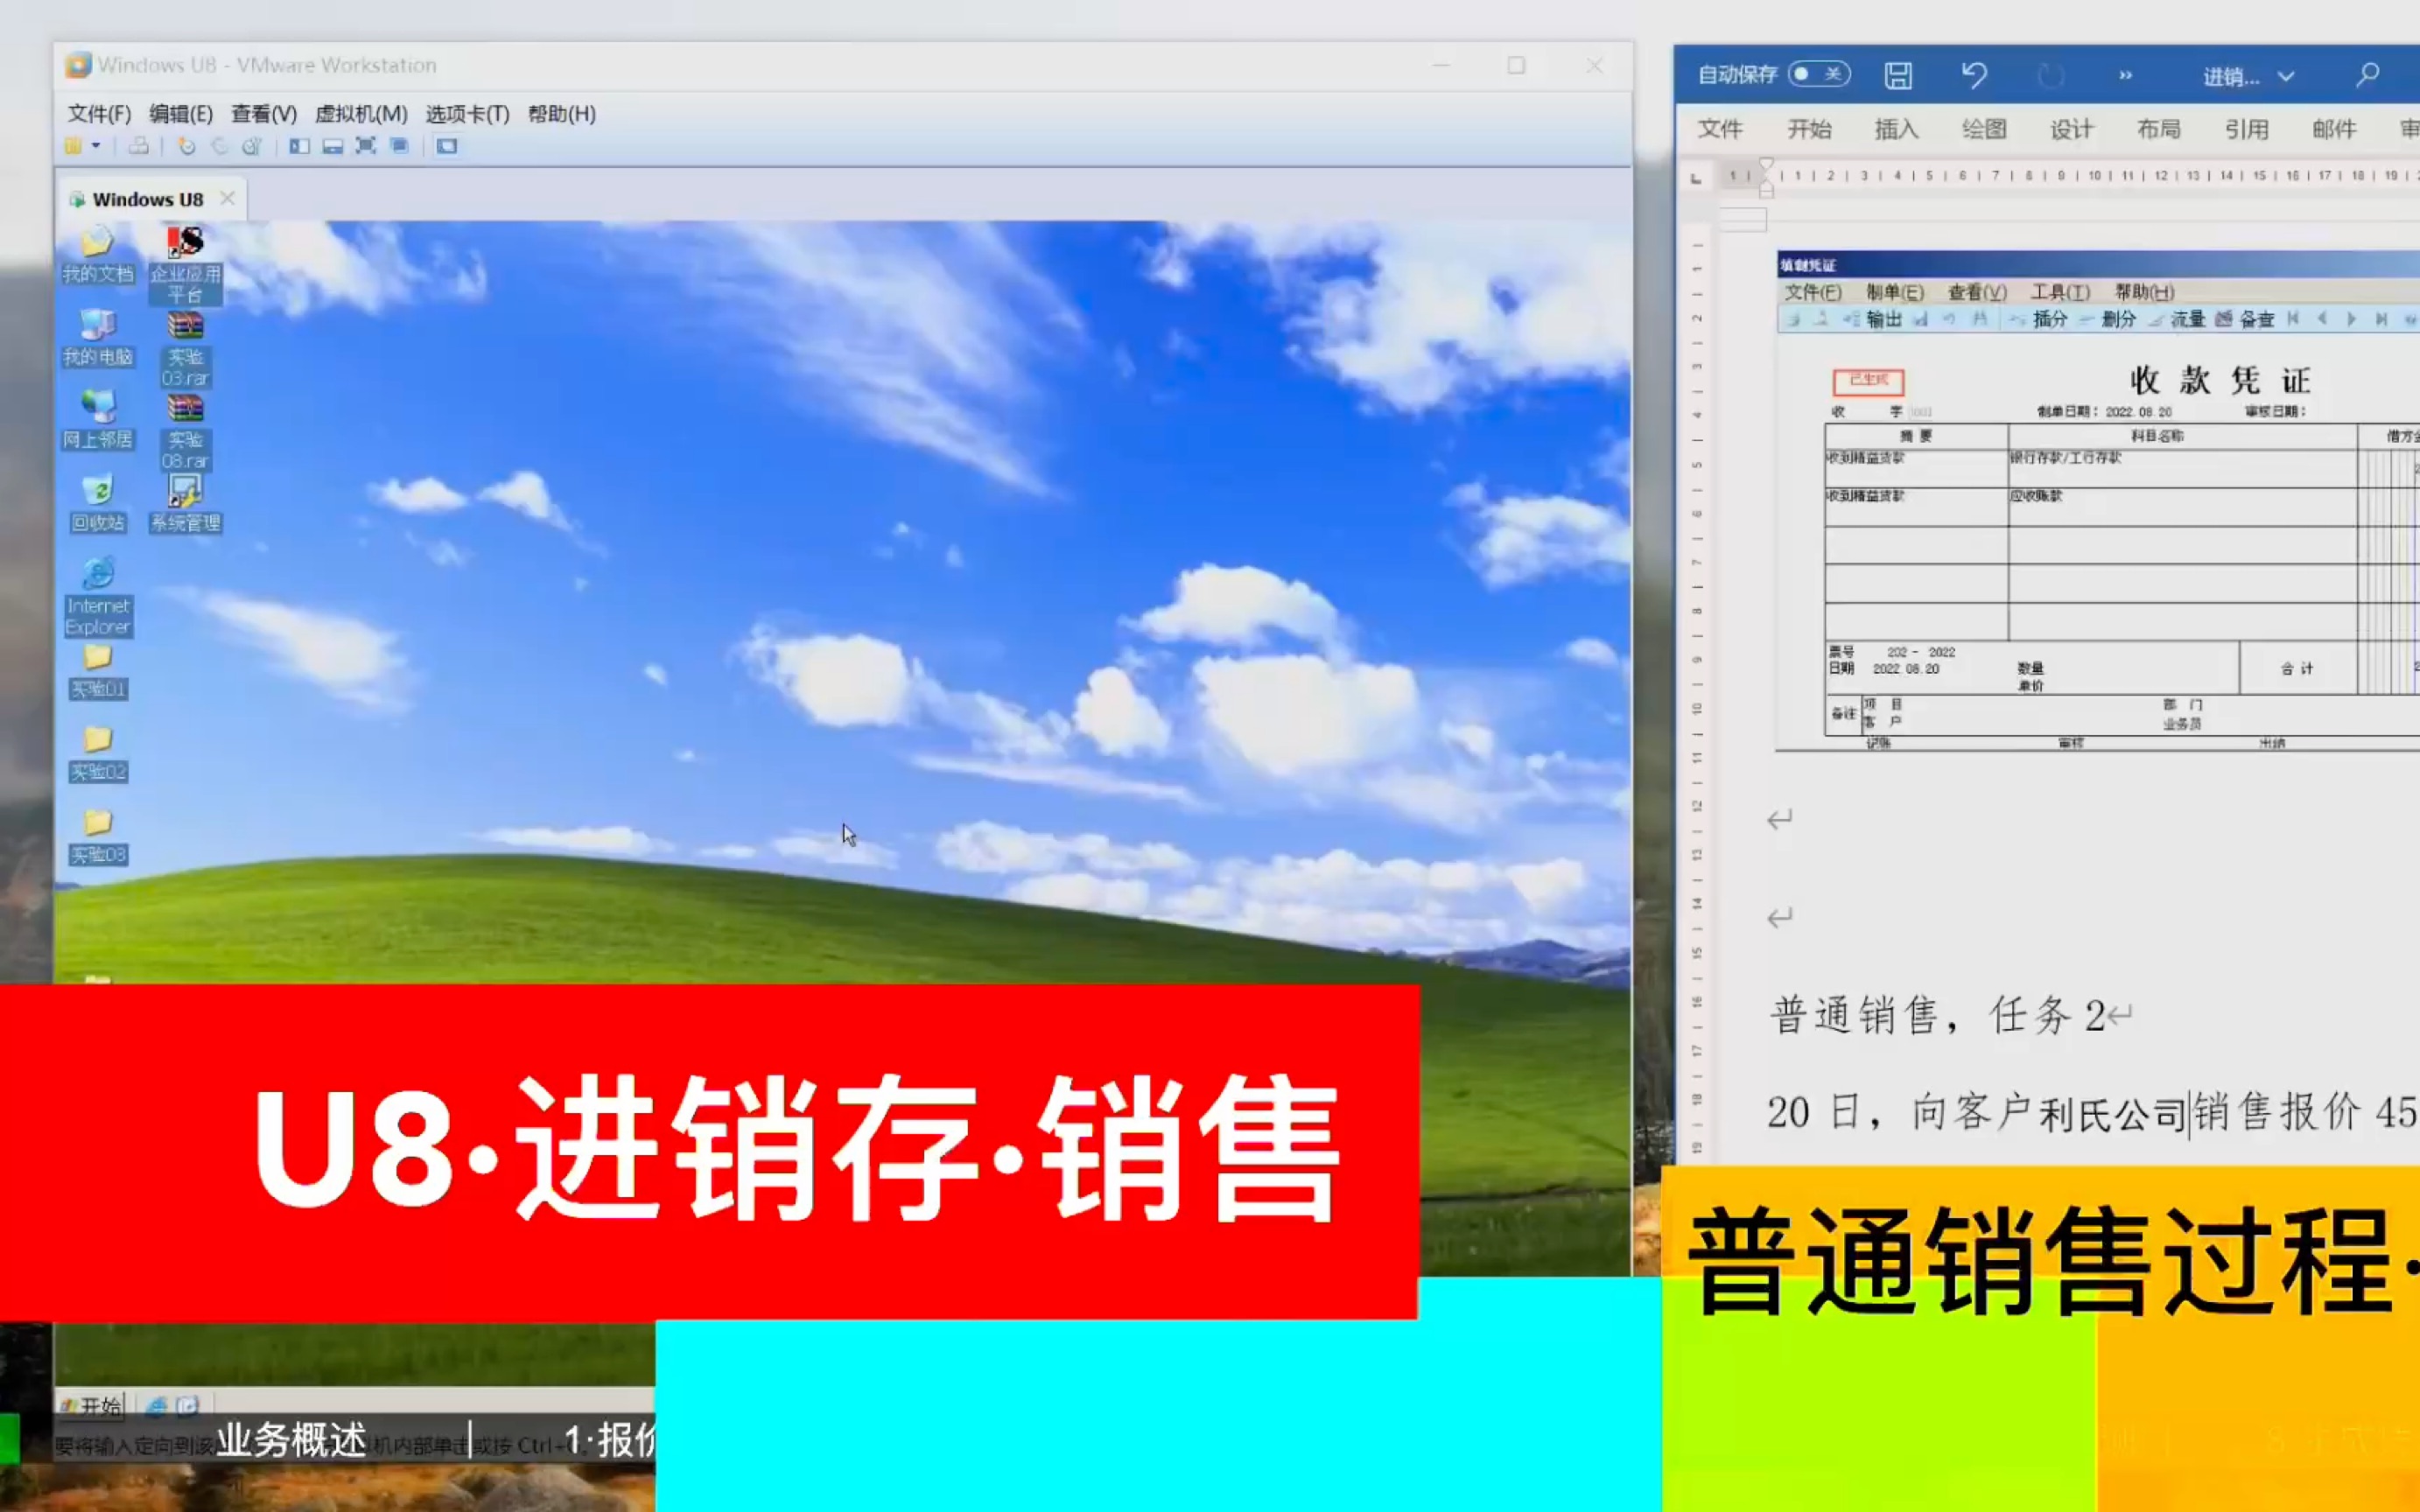Open the Word 邮件 ribbon tab
The width and height of the screenshot is (2420, 1512).
coord(2334,129)
